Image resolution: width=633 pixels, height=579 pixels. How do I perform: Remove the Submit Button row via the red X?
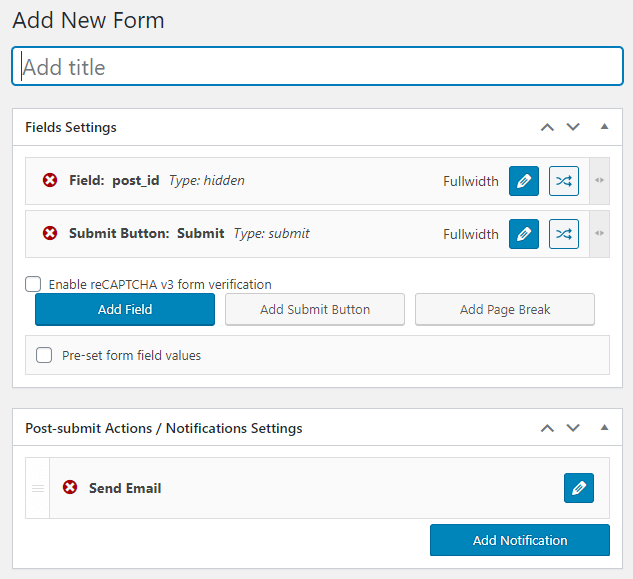pyautogui.click(x=50, y=233)
